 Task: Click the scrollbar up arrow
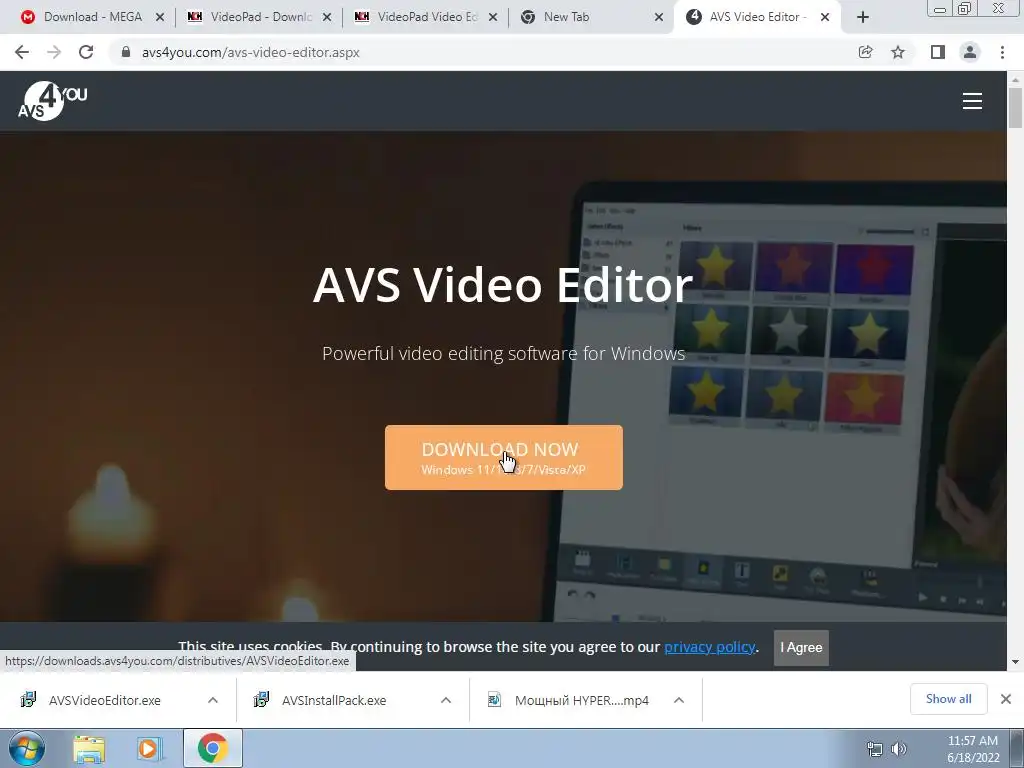[x=1015, y=79]
